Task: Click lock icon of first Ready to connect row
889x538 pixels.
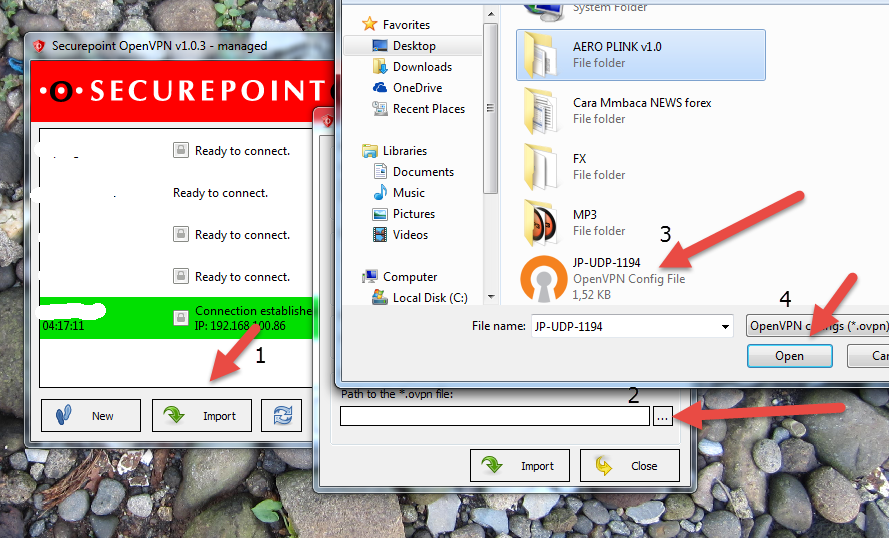Action: [x=181, y=150]
